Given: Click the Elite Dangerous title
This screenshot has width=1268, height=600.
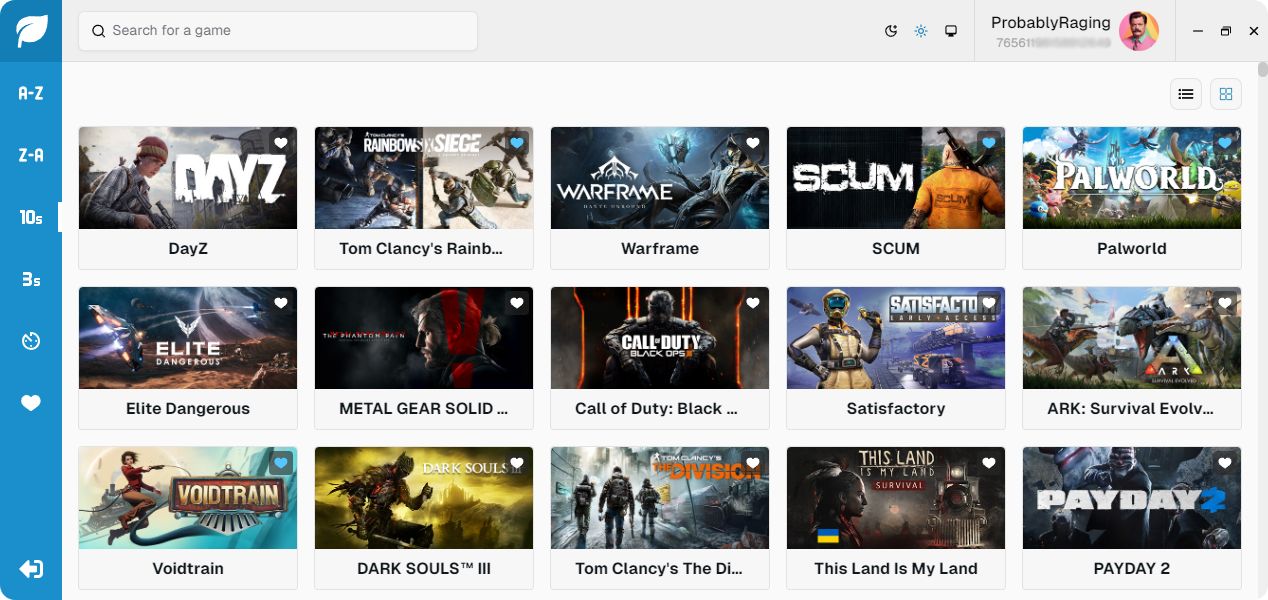Looking at the screenshot, I should coord(188,409).
